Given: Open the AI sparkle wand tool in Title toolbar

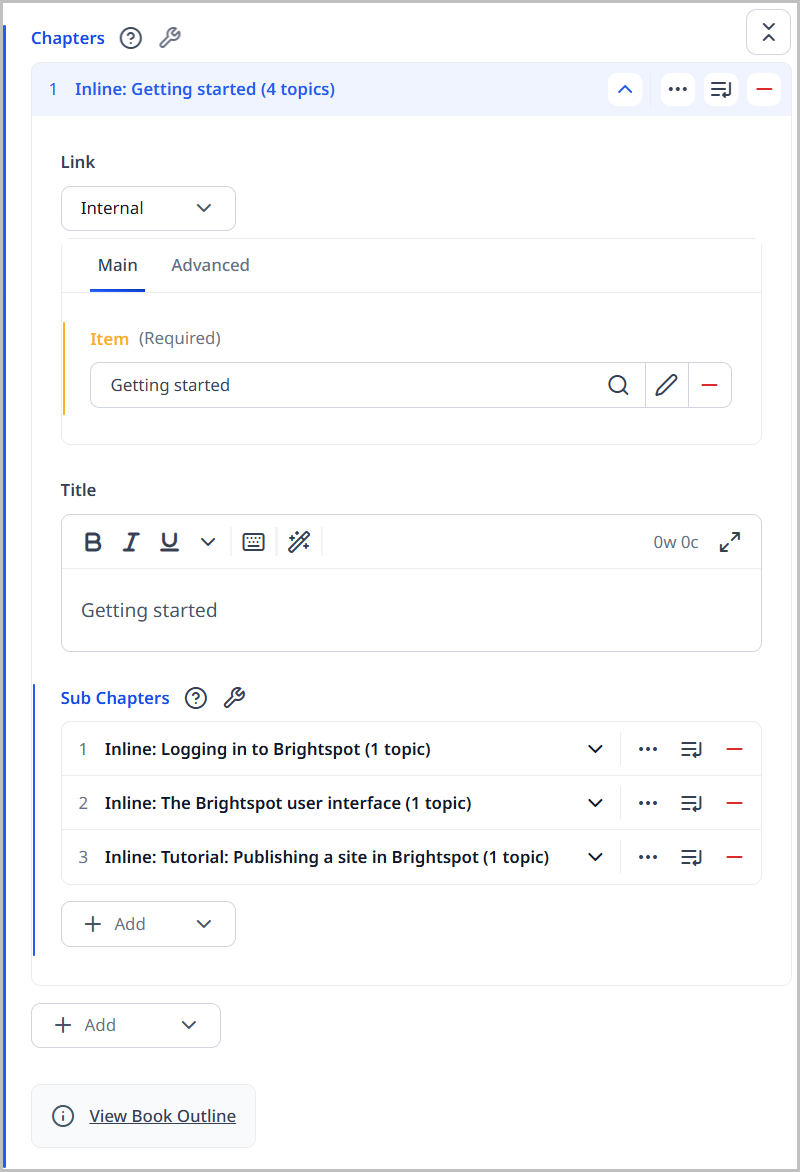Looking at the screenshot, I should pyautogui.click(x=299, y=542).
